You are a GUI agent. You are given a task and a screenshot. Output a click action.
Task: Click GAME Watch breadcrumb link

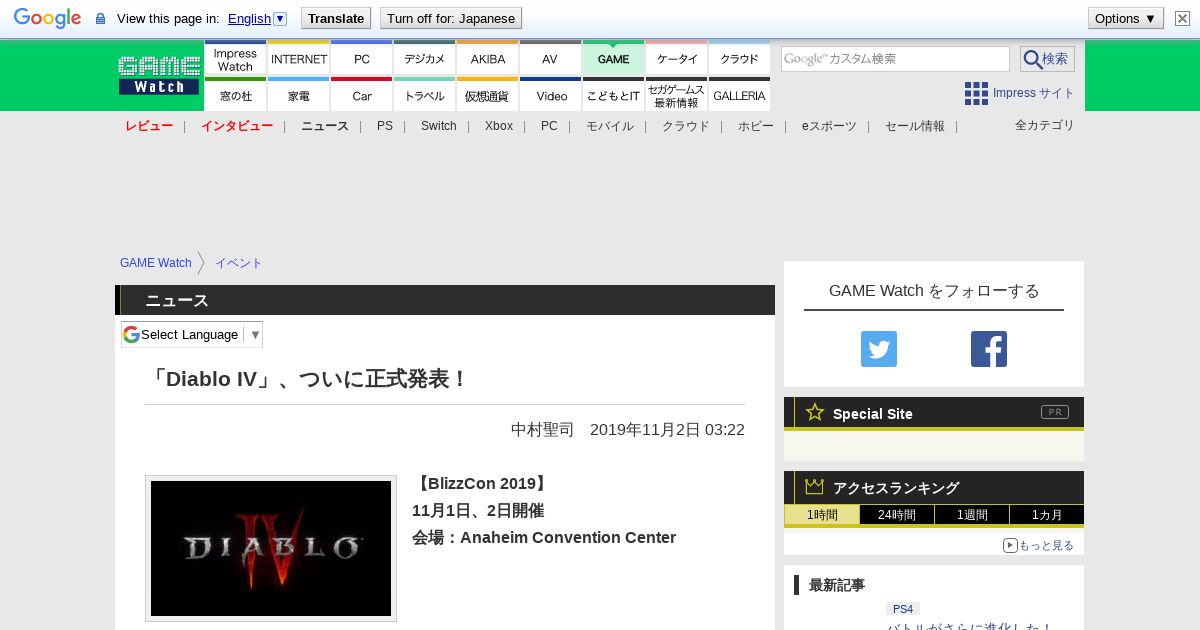click(156, 263)
